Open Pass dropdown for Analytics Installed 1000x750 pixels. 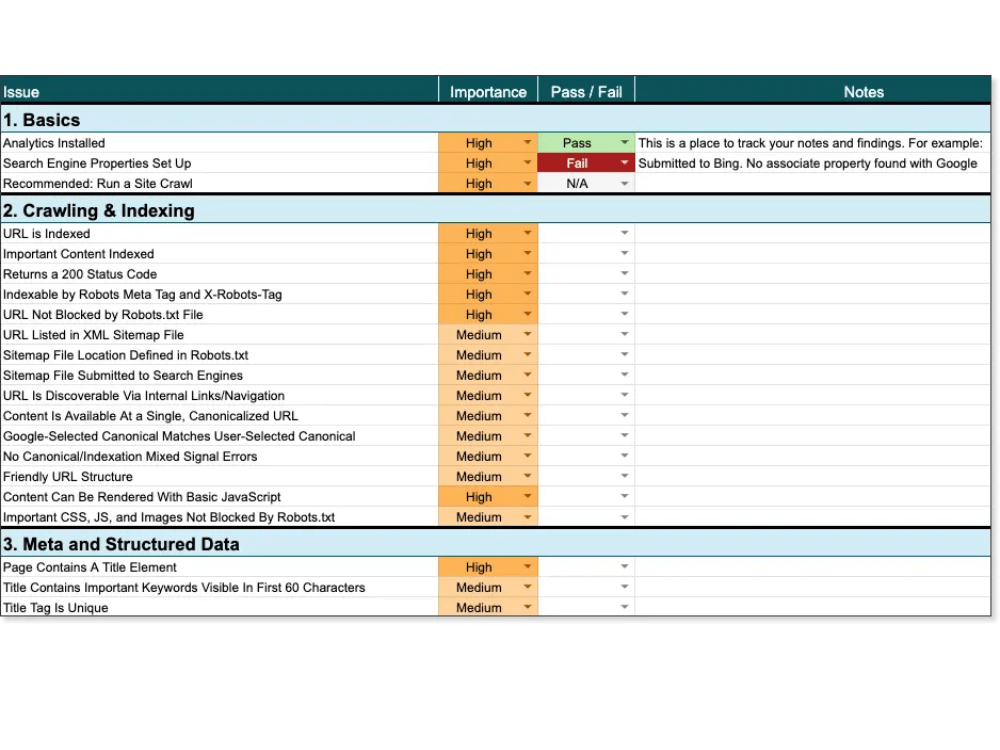click(624, 142)
